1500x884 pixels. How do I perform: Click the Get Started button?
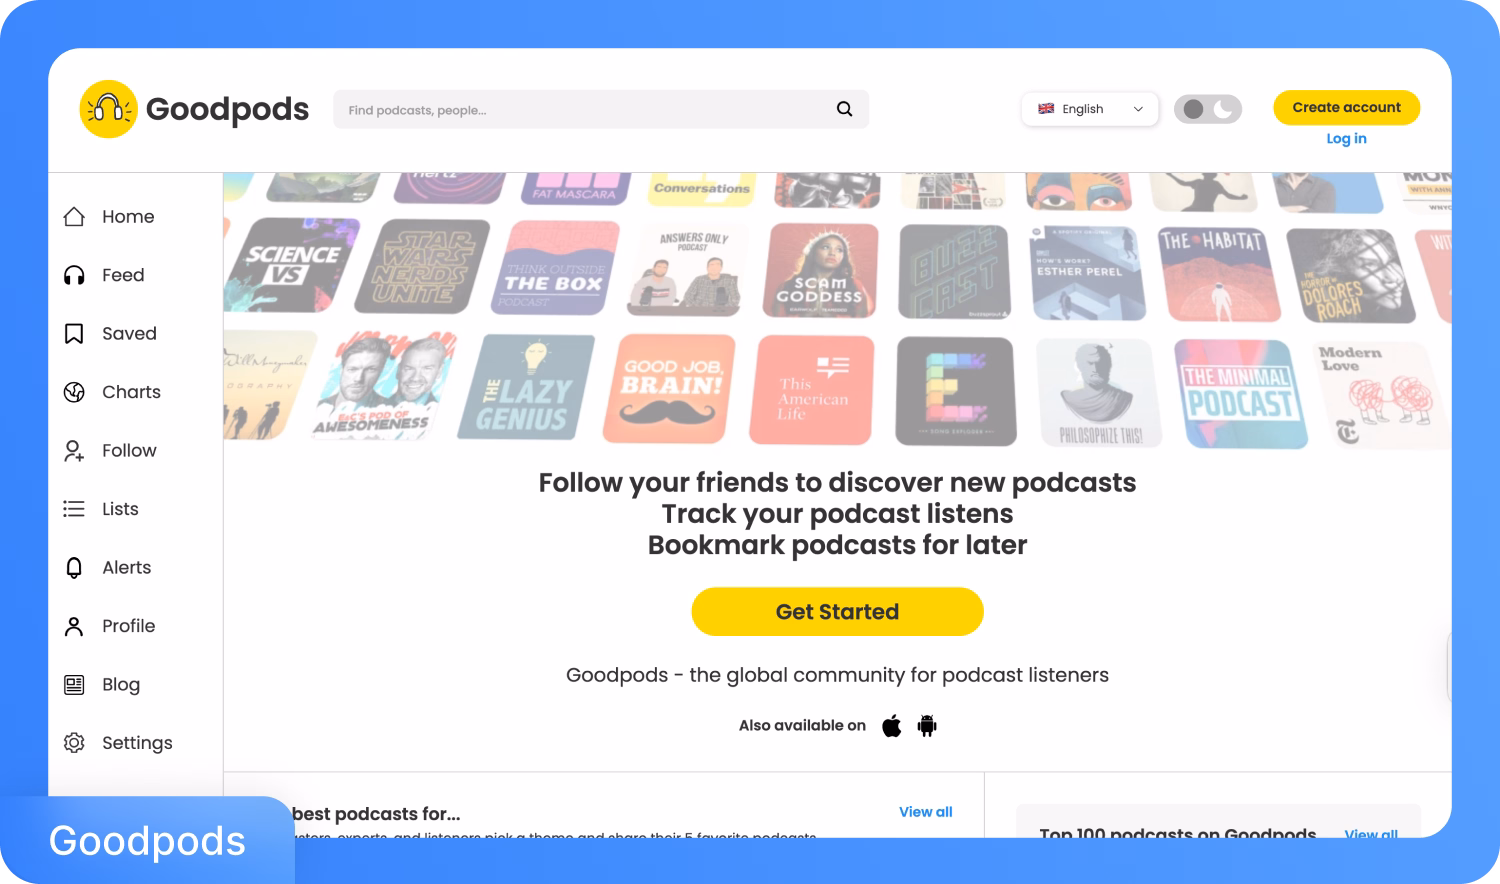point(837,612)
